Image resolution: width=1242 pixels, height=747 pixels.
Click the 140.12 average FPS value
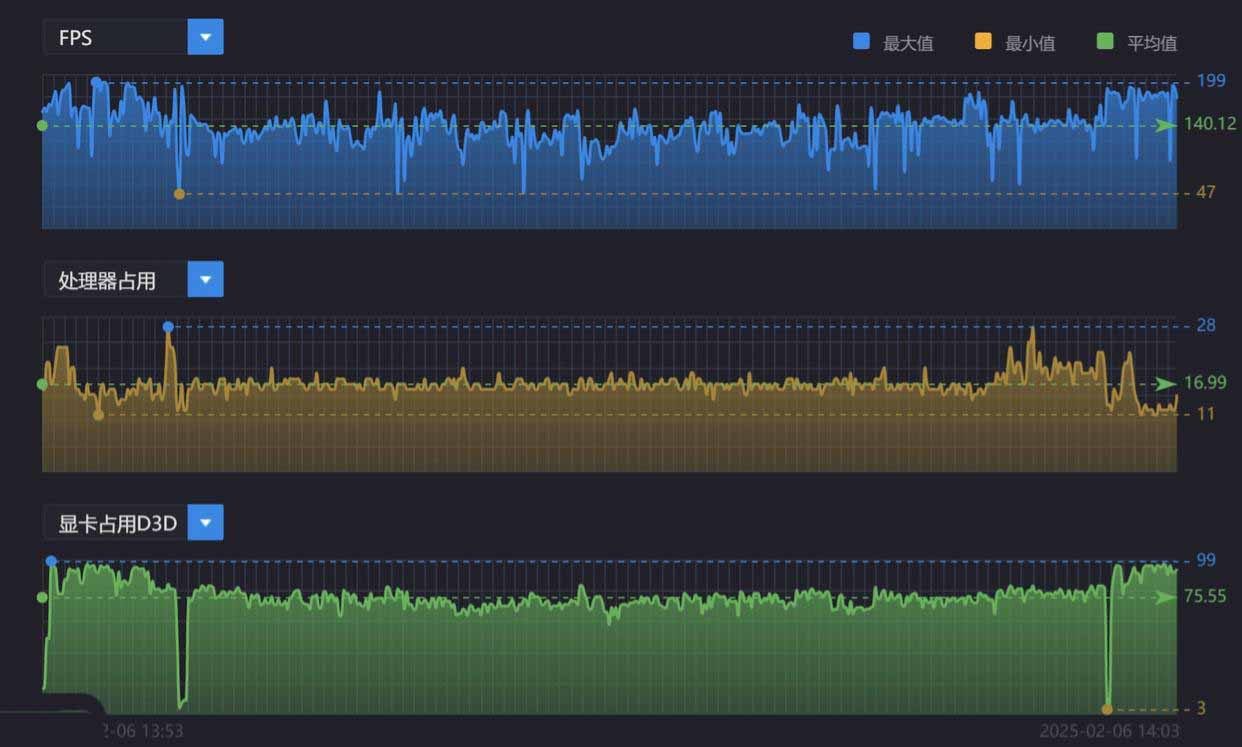tap(1211, 124)
